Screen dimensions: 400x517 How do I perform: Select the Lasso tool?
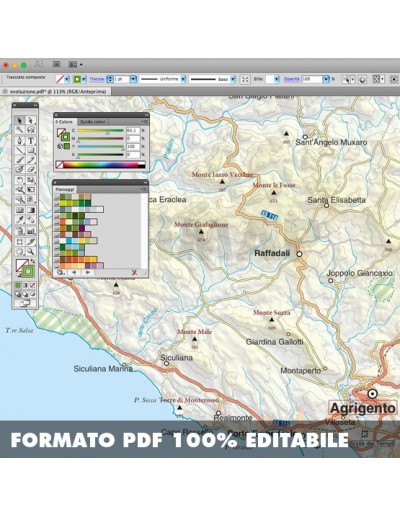pos(31,130)
